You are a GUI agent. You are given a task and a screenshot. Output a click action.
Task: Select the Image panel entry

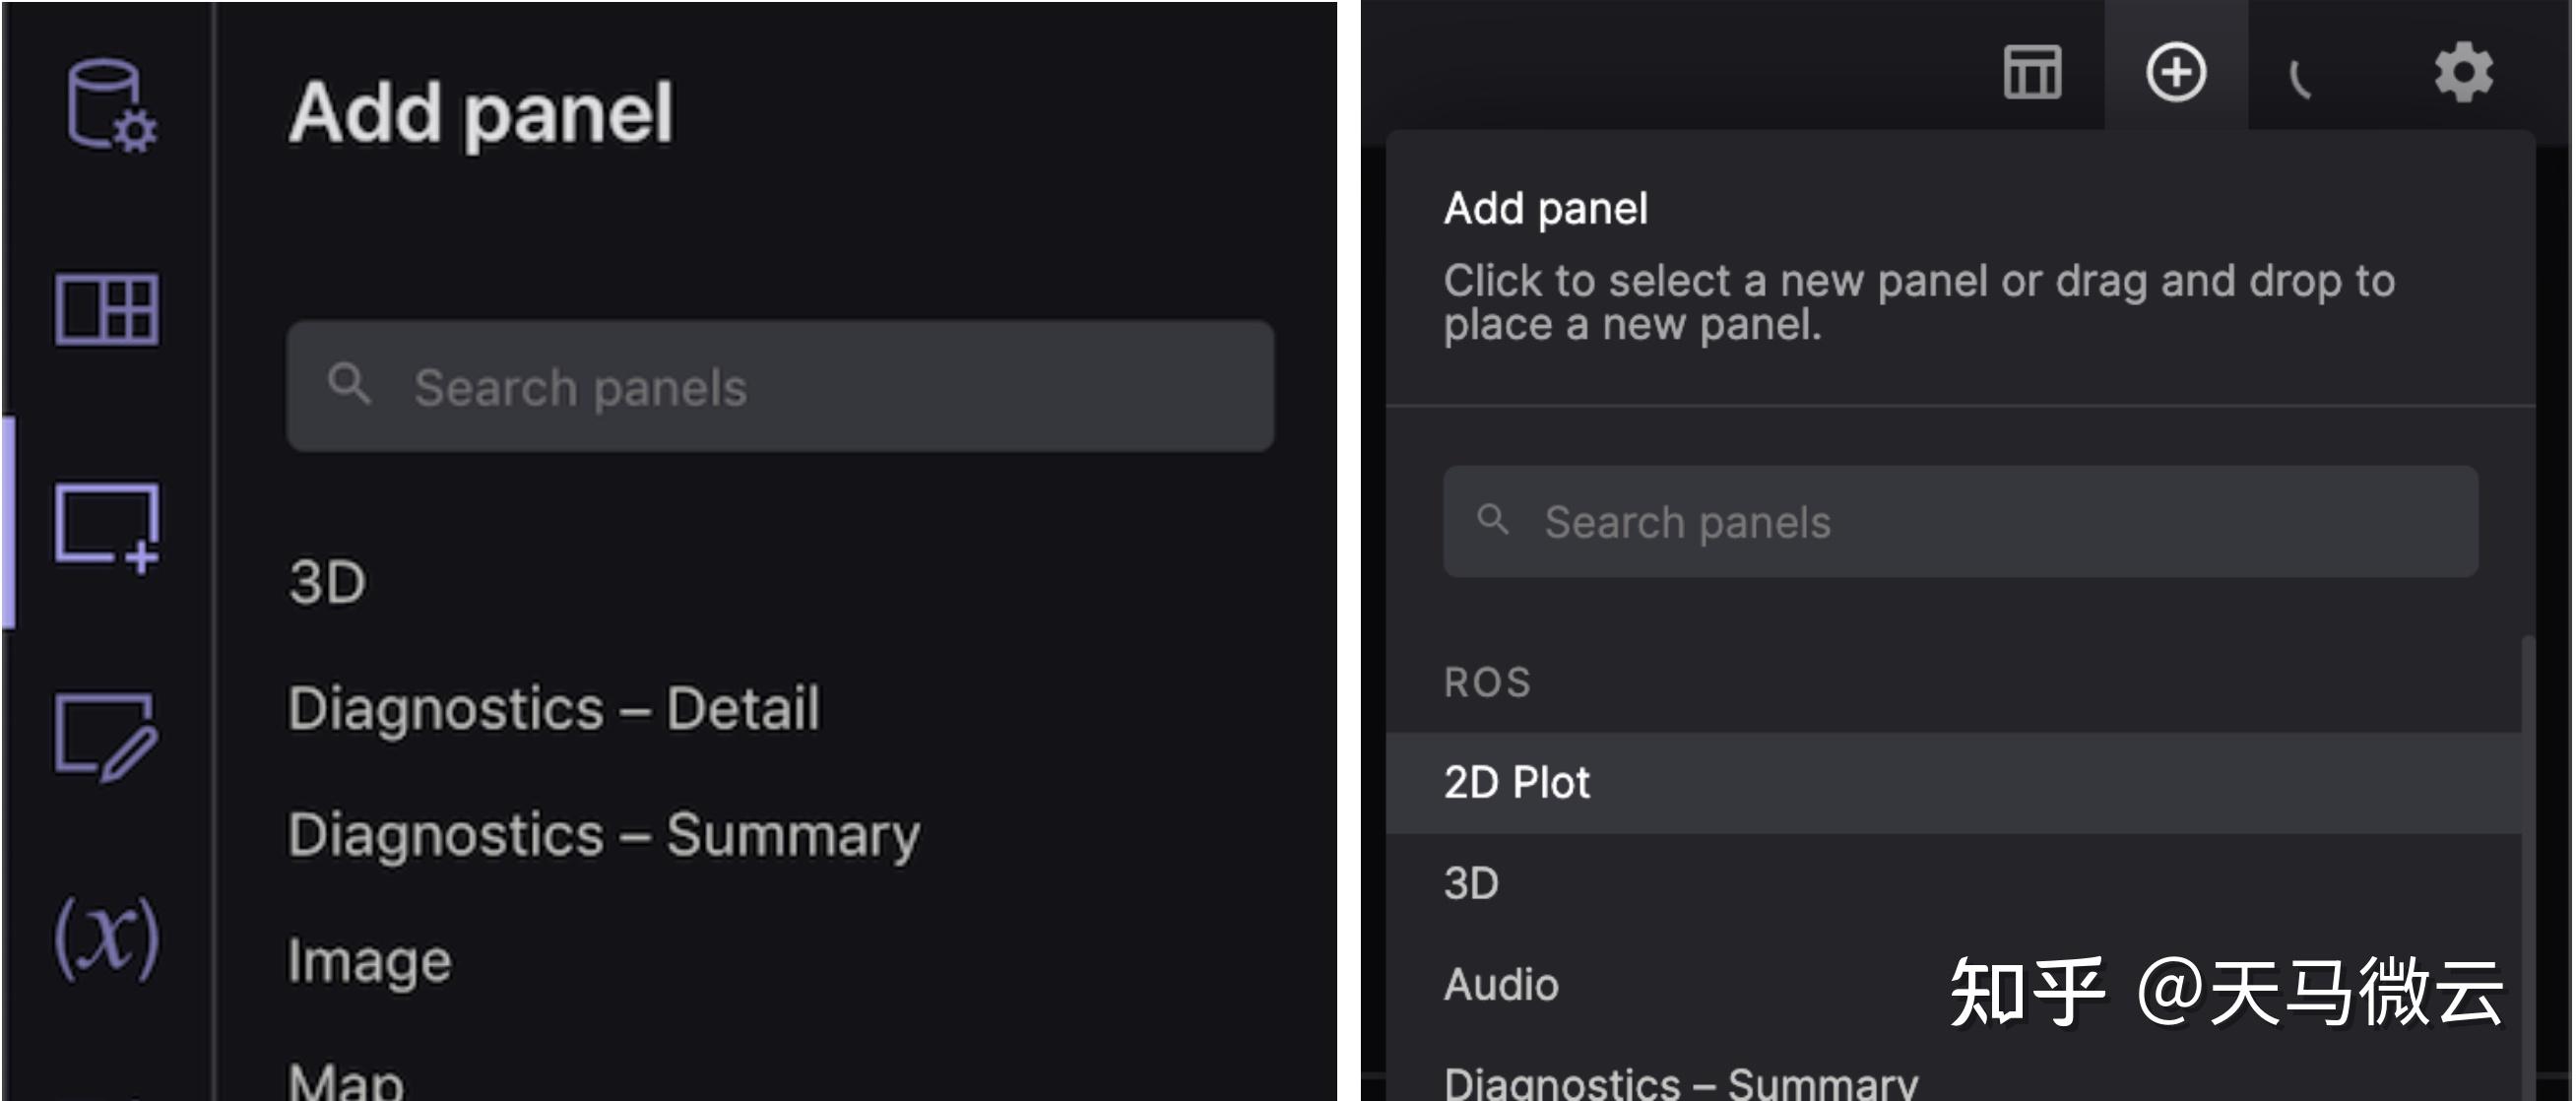click(369, 961)
